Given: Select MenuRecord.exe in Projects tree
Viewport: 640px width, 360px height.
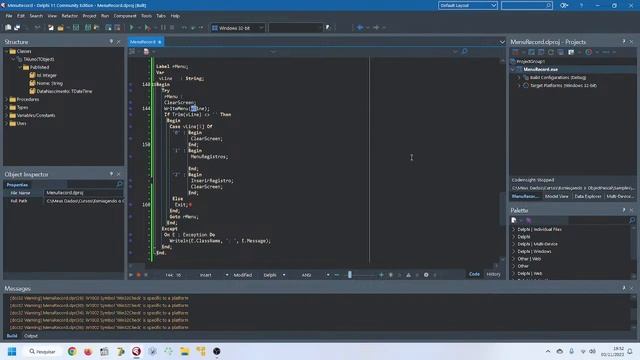Looking at the screenshot, I should tap(540, 69).
